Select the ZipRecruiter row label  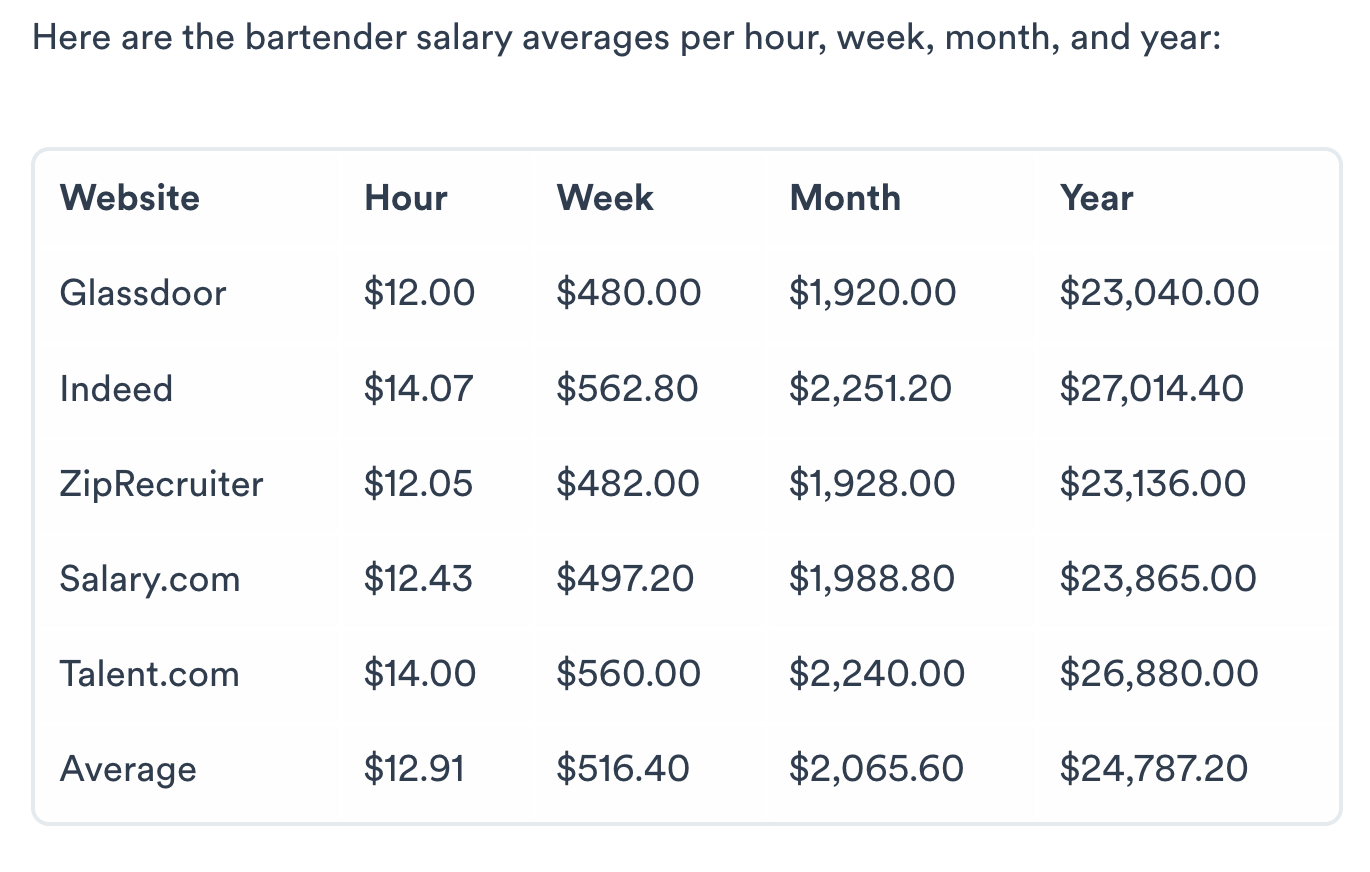pos(162,484)
